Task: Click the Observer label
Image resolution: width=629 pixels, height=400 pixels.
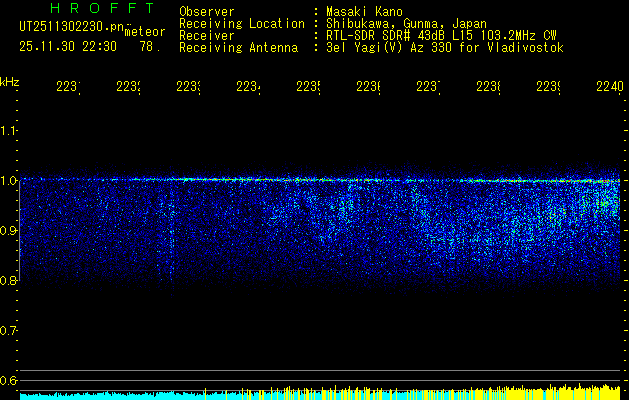Action: 207,11
